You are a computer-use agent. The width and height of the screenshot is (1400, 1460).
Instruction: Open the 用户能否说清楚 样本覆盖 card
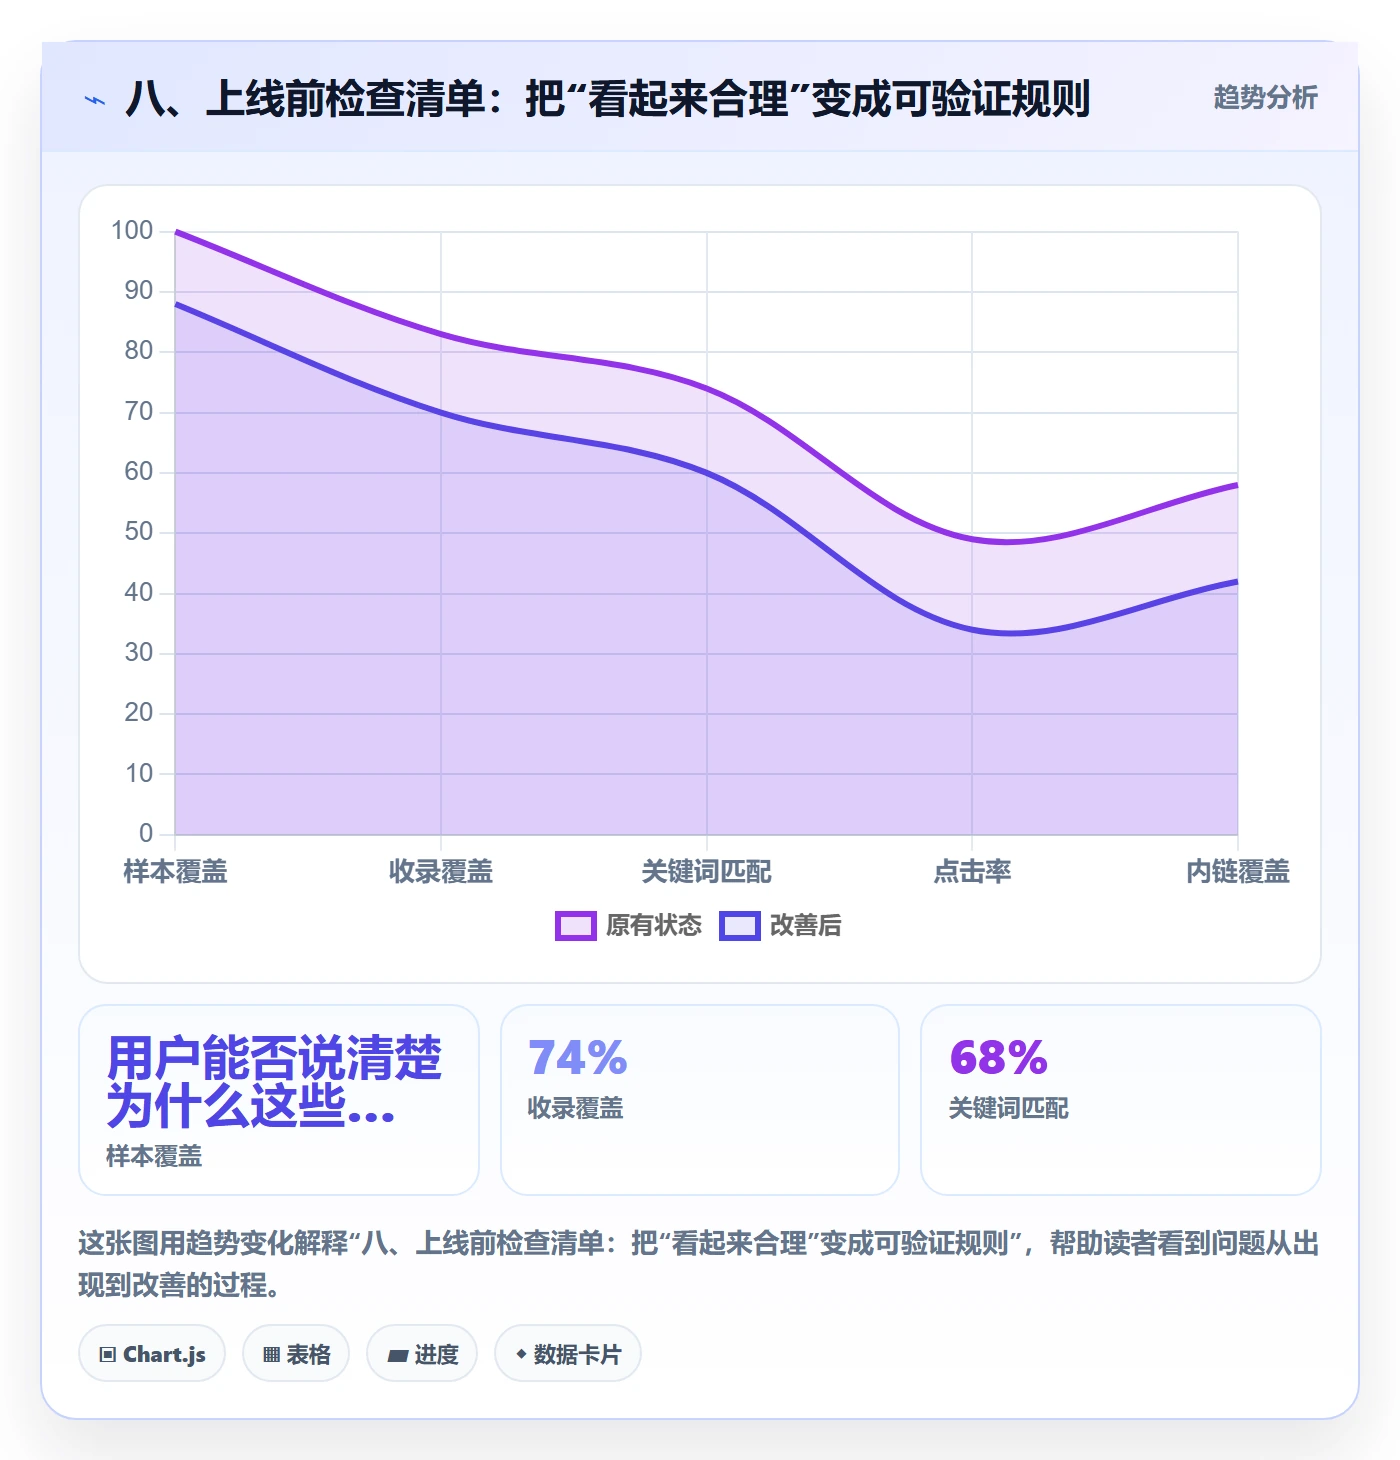click(x=279, y=1100)
